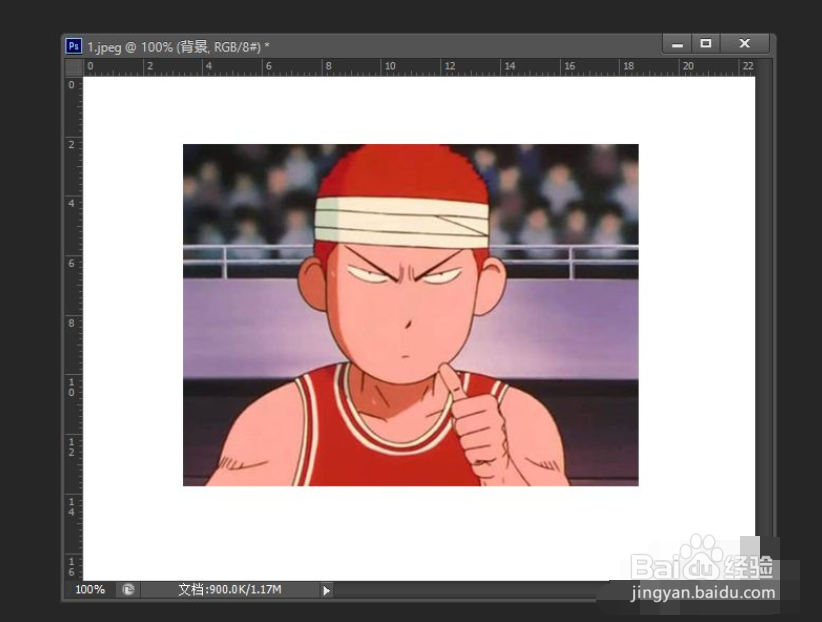This screenshot has height=622, width=822.
Task: Click the 100% zoom level field
Action: point(90,589)
